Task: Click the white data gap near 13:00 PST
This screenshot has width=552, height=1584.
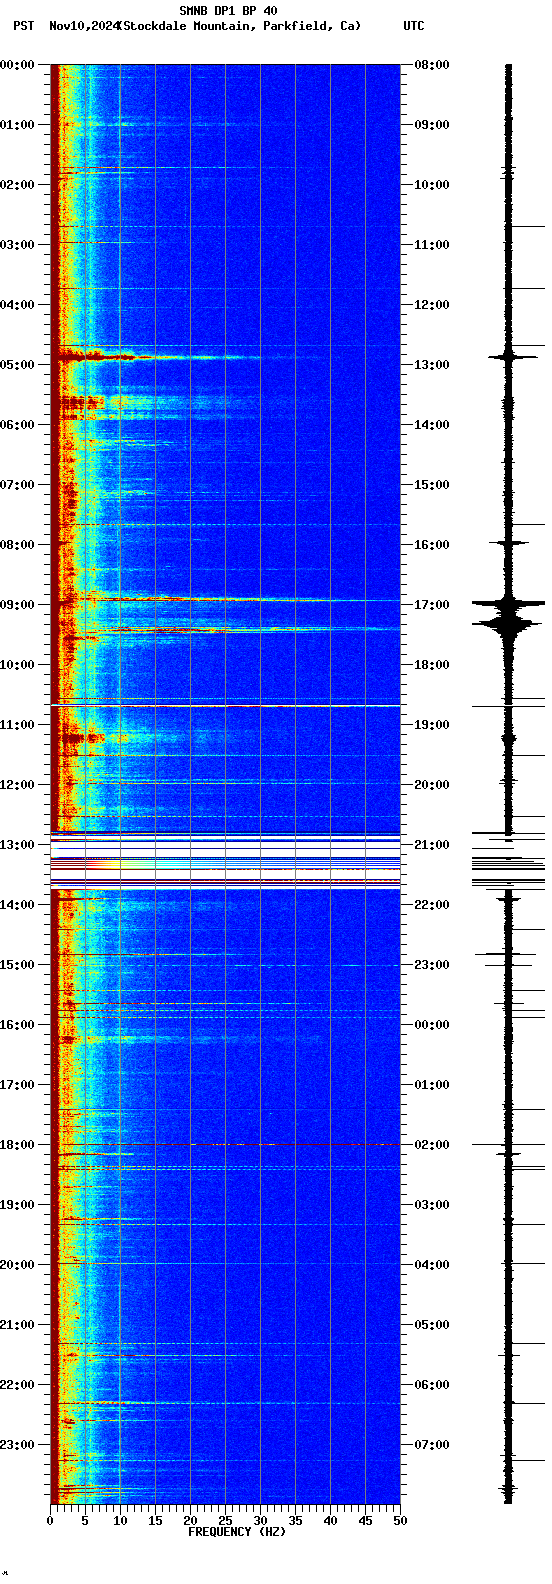Action: pyautogui.click(x=225, y=860)
